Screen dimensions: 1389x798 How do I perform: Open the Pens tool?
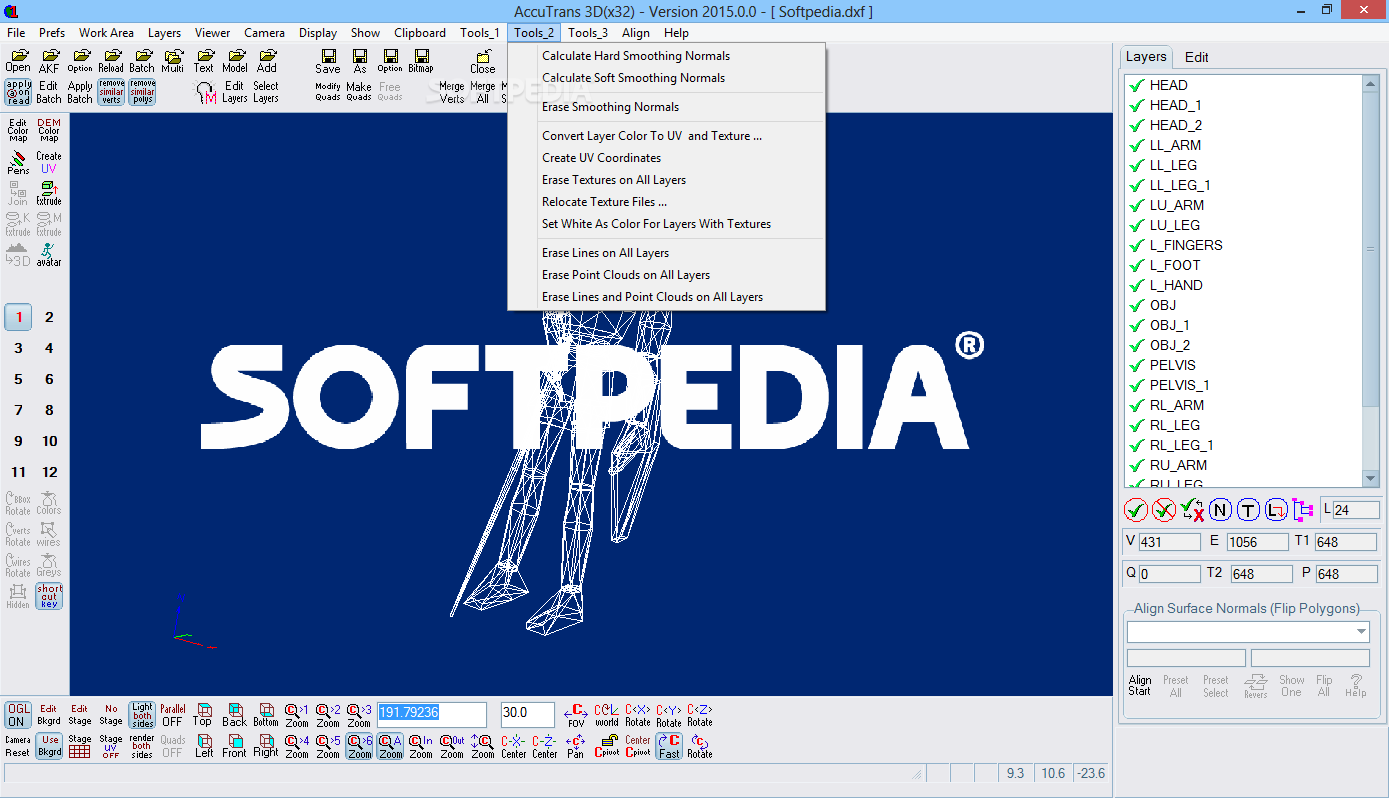[x=18, y=163]
